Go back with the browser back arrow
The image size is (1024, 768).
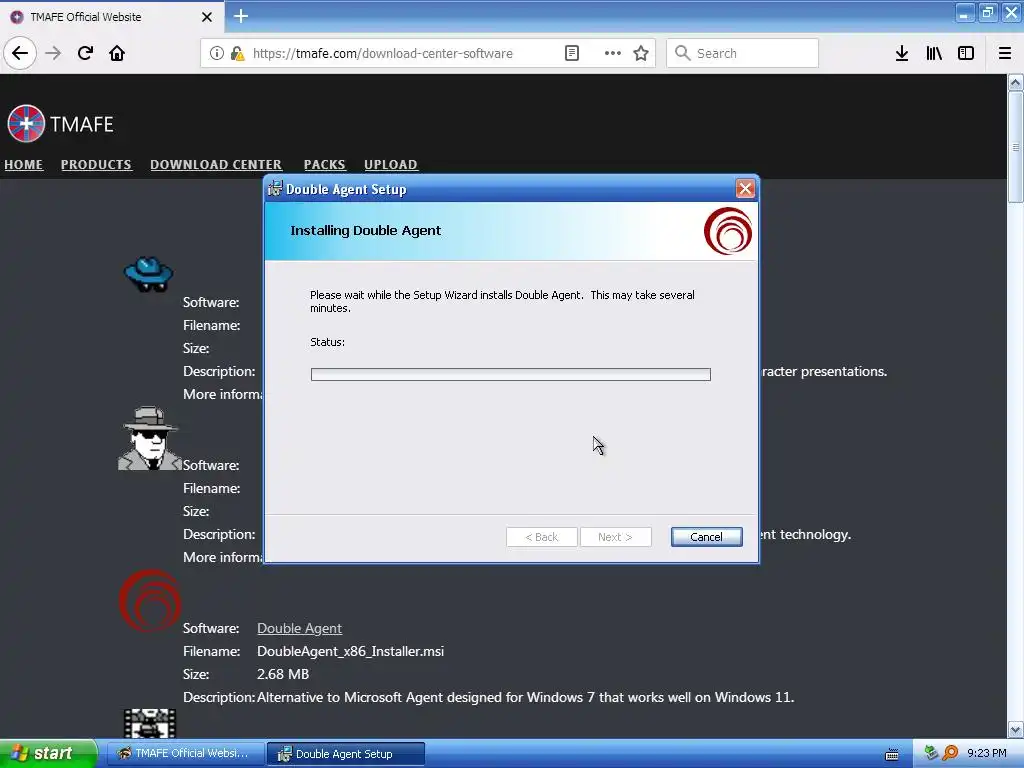click(x=20, y=53)
